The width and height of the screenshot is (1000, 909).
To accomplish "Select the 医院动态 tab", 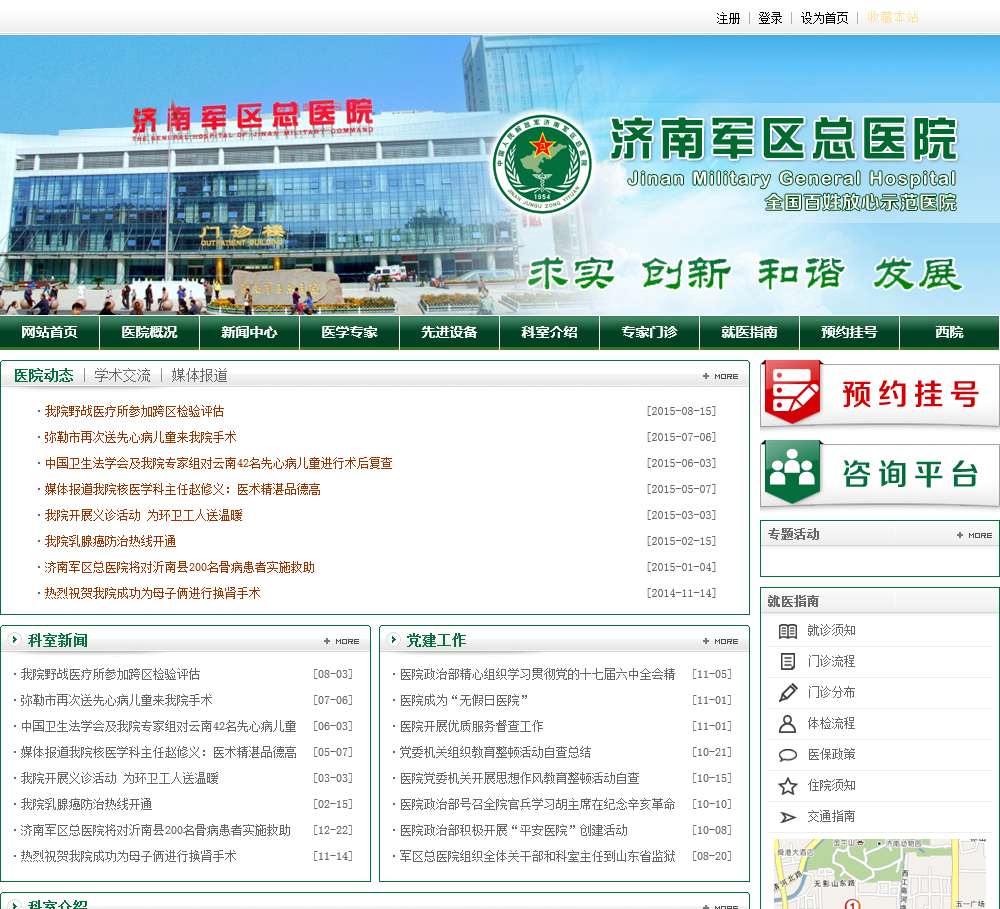I will click(43, 375).
